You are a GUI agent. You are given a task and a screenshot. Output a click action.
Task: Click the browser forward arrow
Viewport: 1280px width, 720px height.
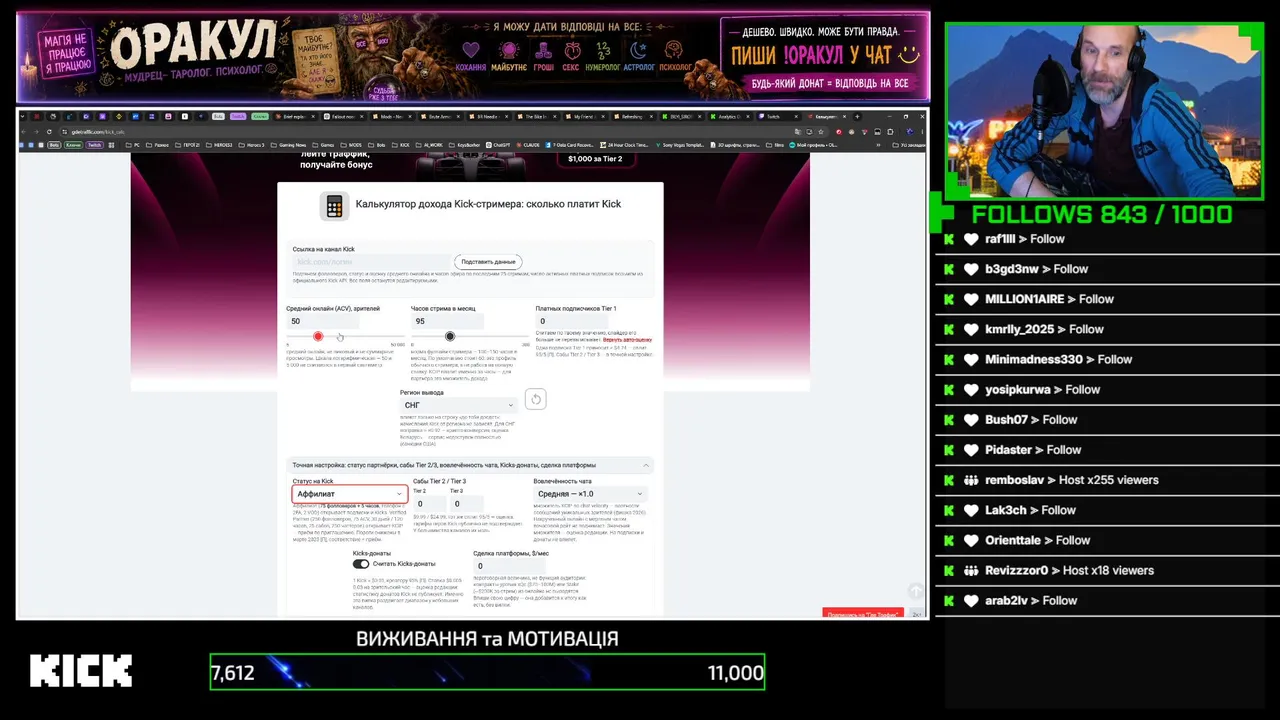coord(38,131)
